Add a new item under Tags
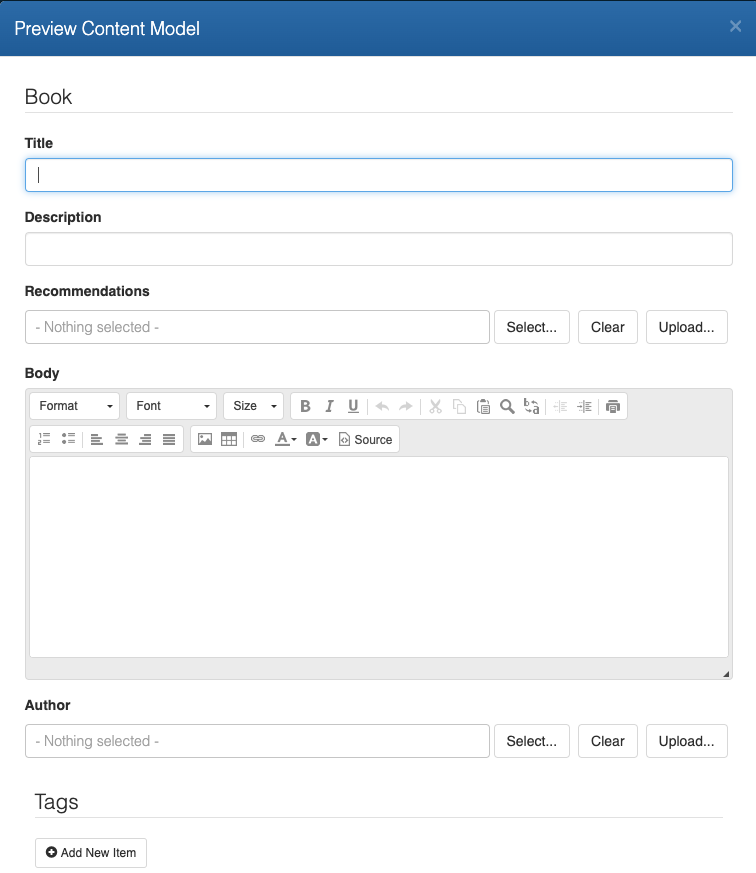 (x=91, y=853)
